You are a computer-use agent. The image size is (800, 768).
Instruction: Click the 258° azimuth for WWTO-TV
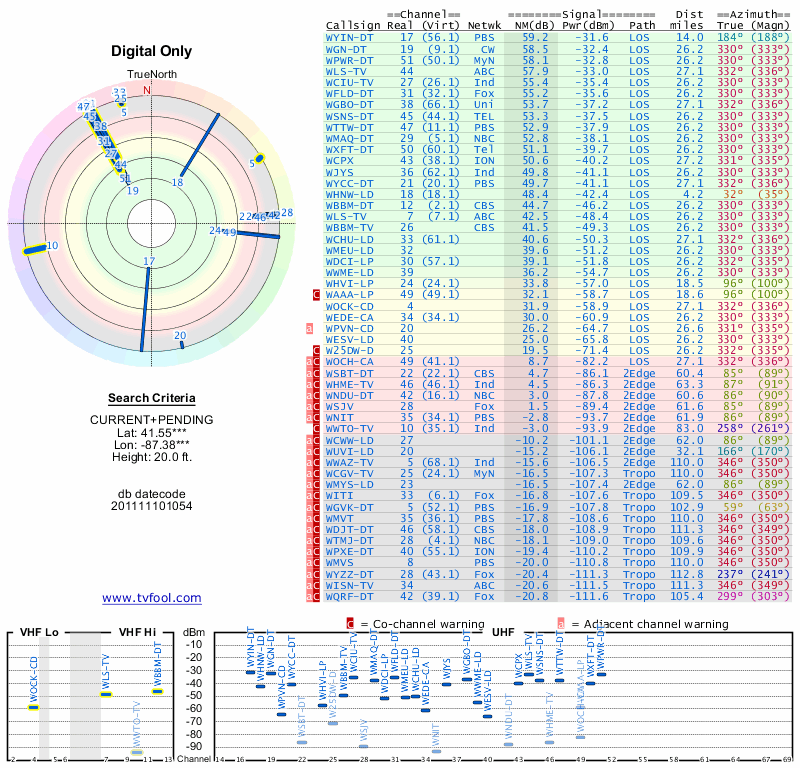[730, 429]
